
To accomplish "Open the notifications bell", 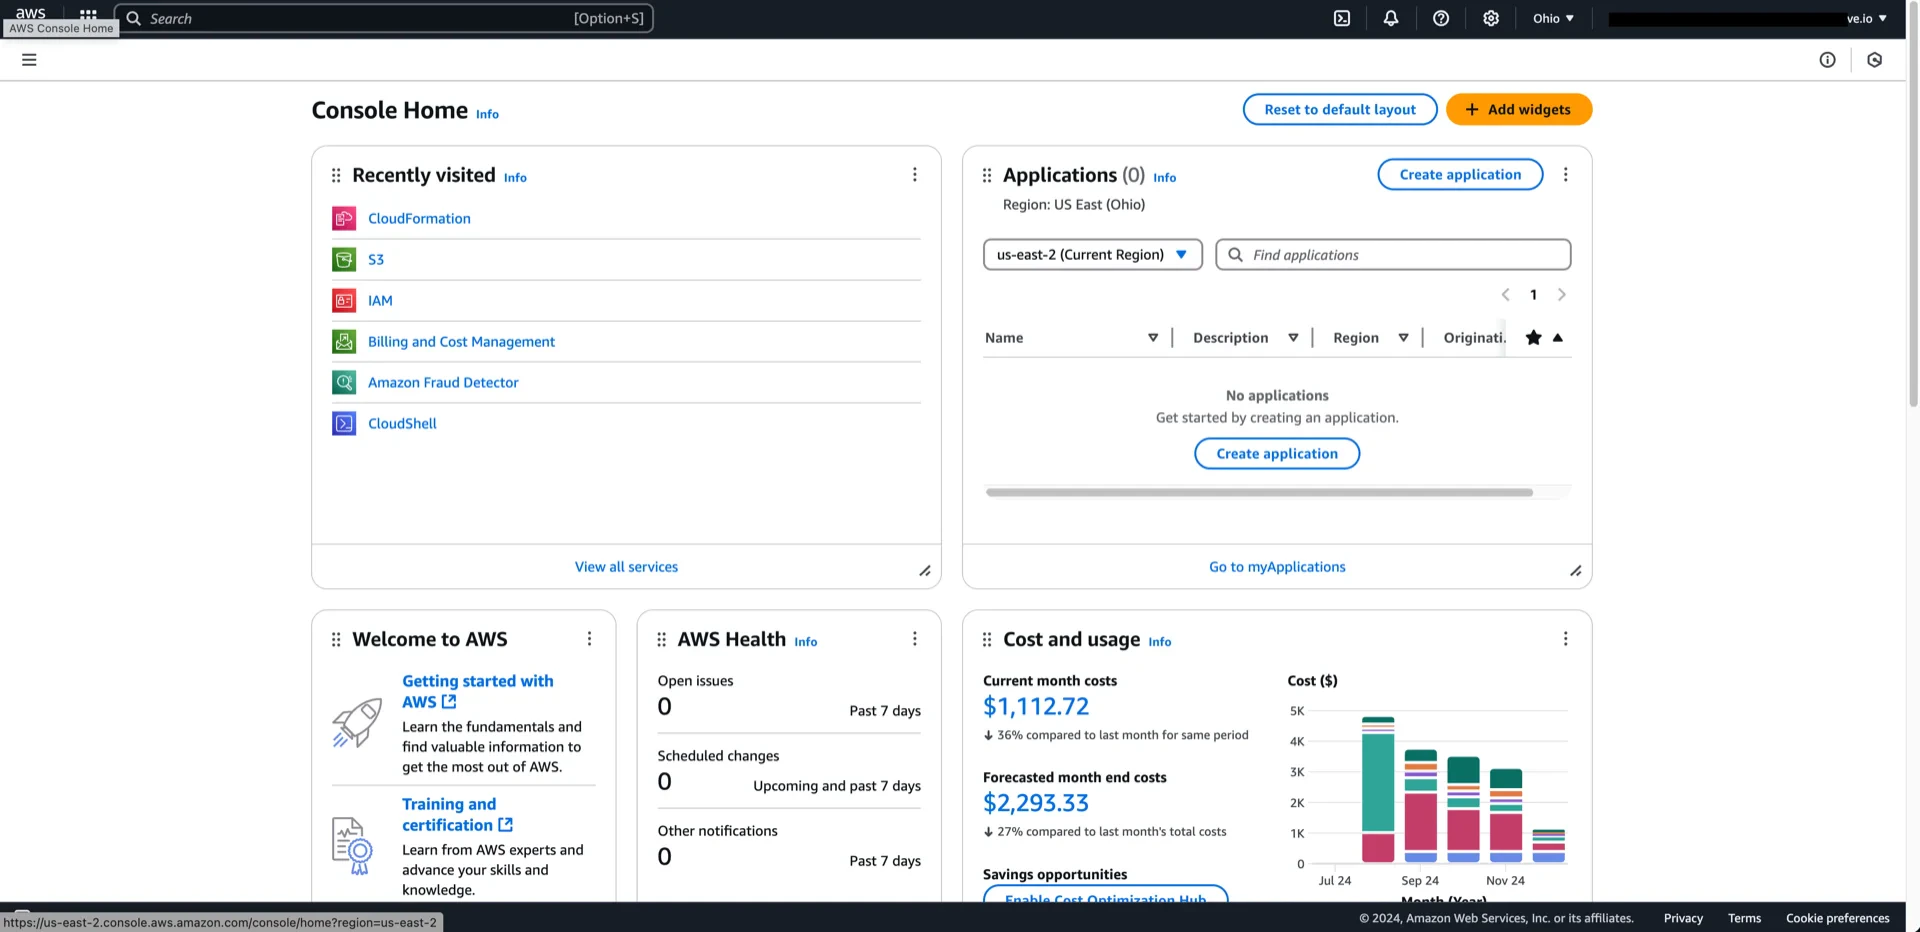I will [1391, 18].
